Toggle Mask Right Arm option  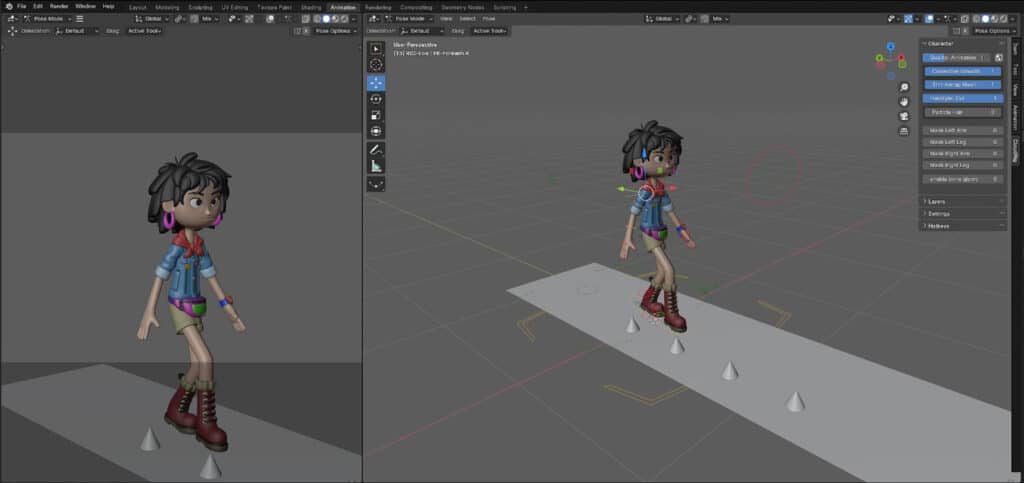[x=963, y=153]
